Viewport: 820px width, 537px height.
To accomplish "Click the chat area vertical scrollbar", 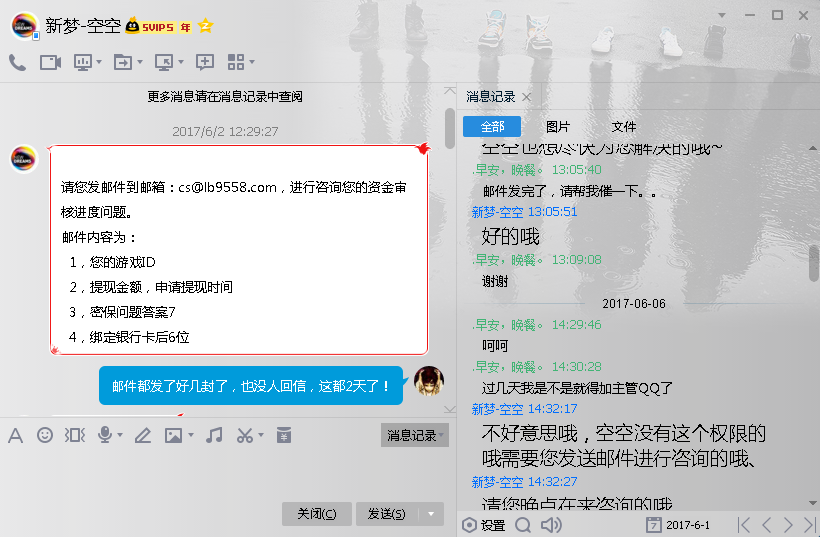I will tap(449, 130).
